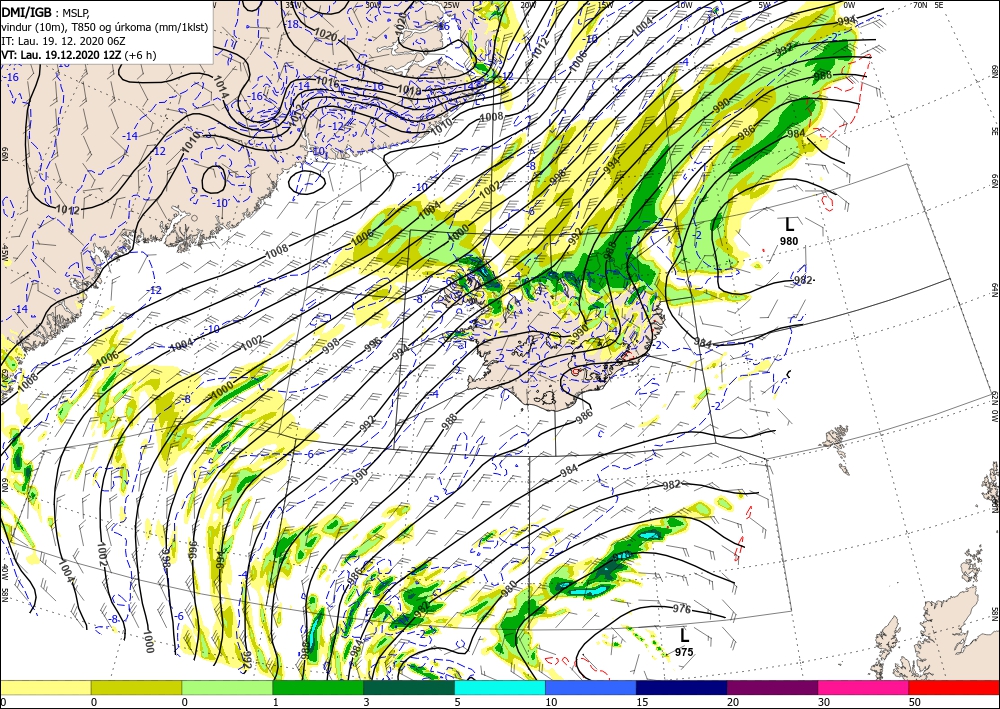Screen dimensions: 1000x709
Task: Click the 'L' low marker above 975
Action: pyautogui.click(x=684, y=635)
